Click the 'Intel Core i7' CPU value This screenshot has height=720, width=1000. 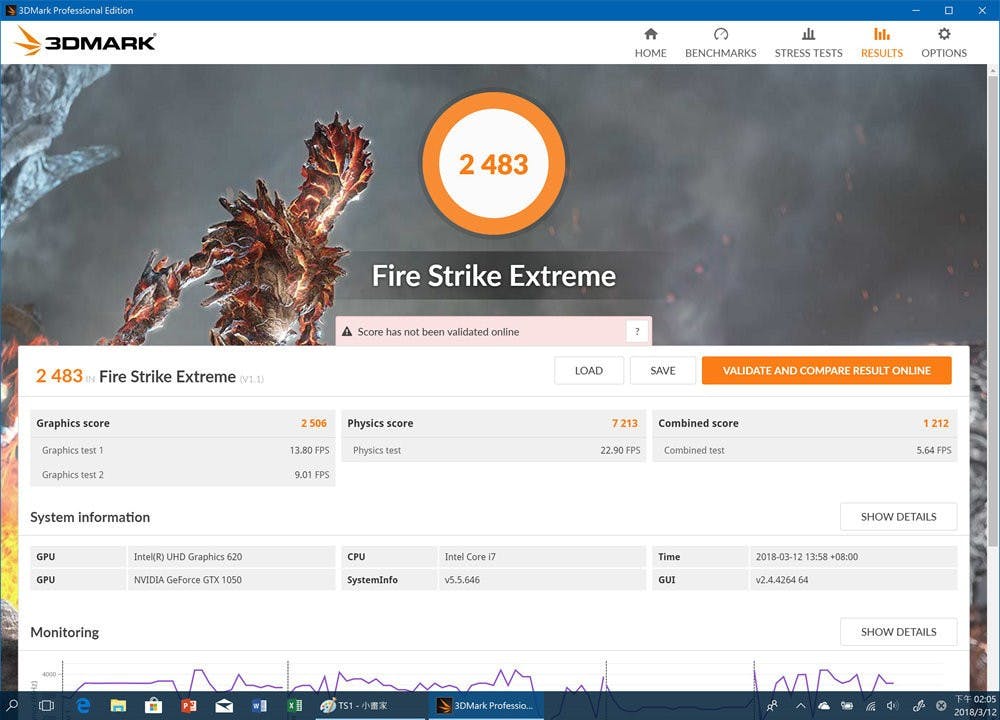470,557
